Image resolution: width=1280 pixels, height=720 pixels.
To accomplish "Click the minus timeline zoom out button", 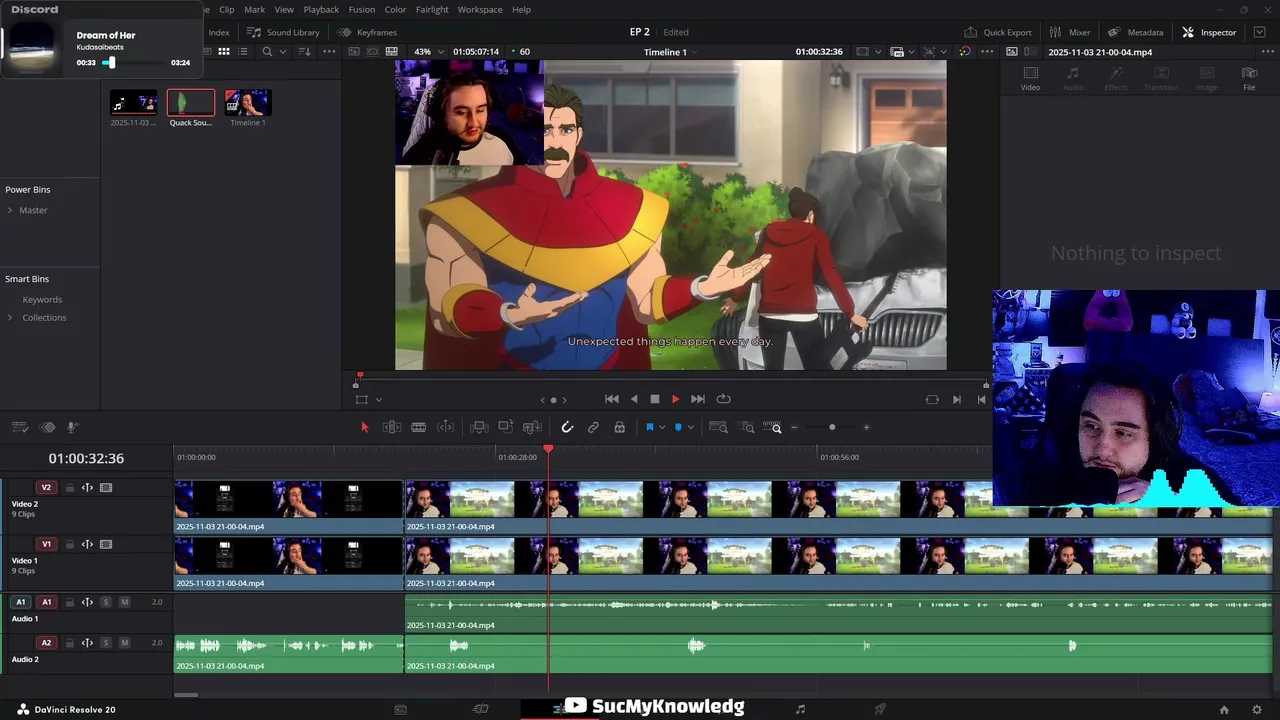I will [795, 428].
